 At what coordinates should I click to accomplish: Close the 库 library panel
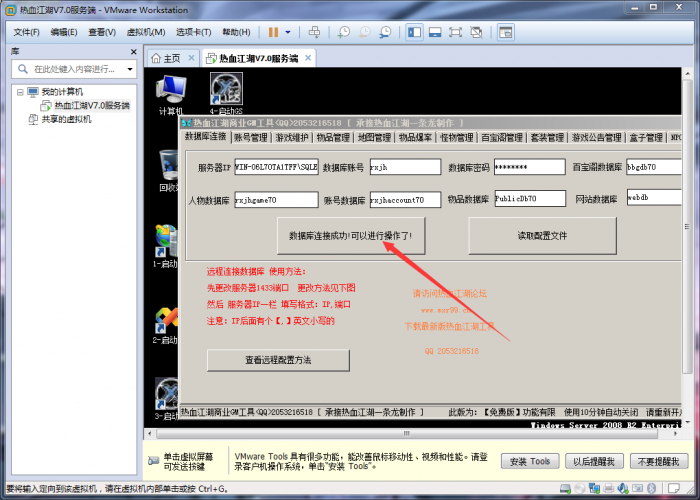pyautogui.click(x=133, y=52)
